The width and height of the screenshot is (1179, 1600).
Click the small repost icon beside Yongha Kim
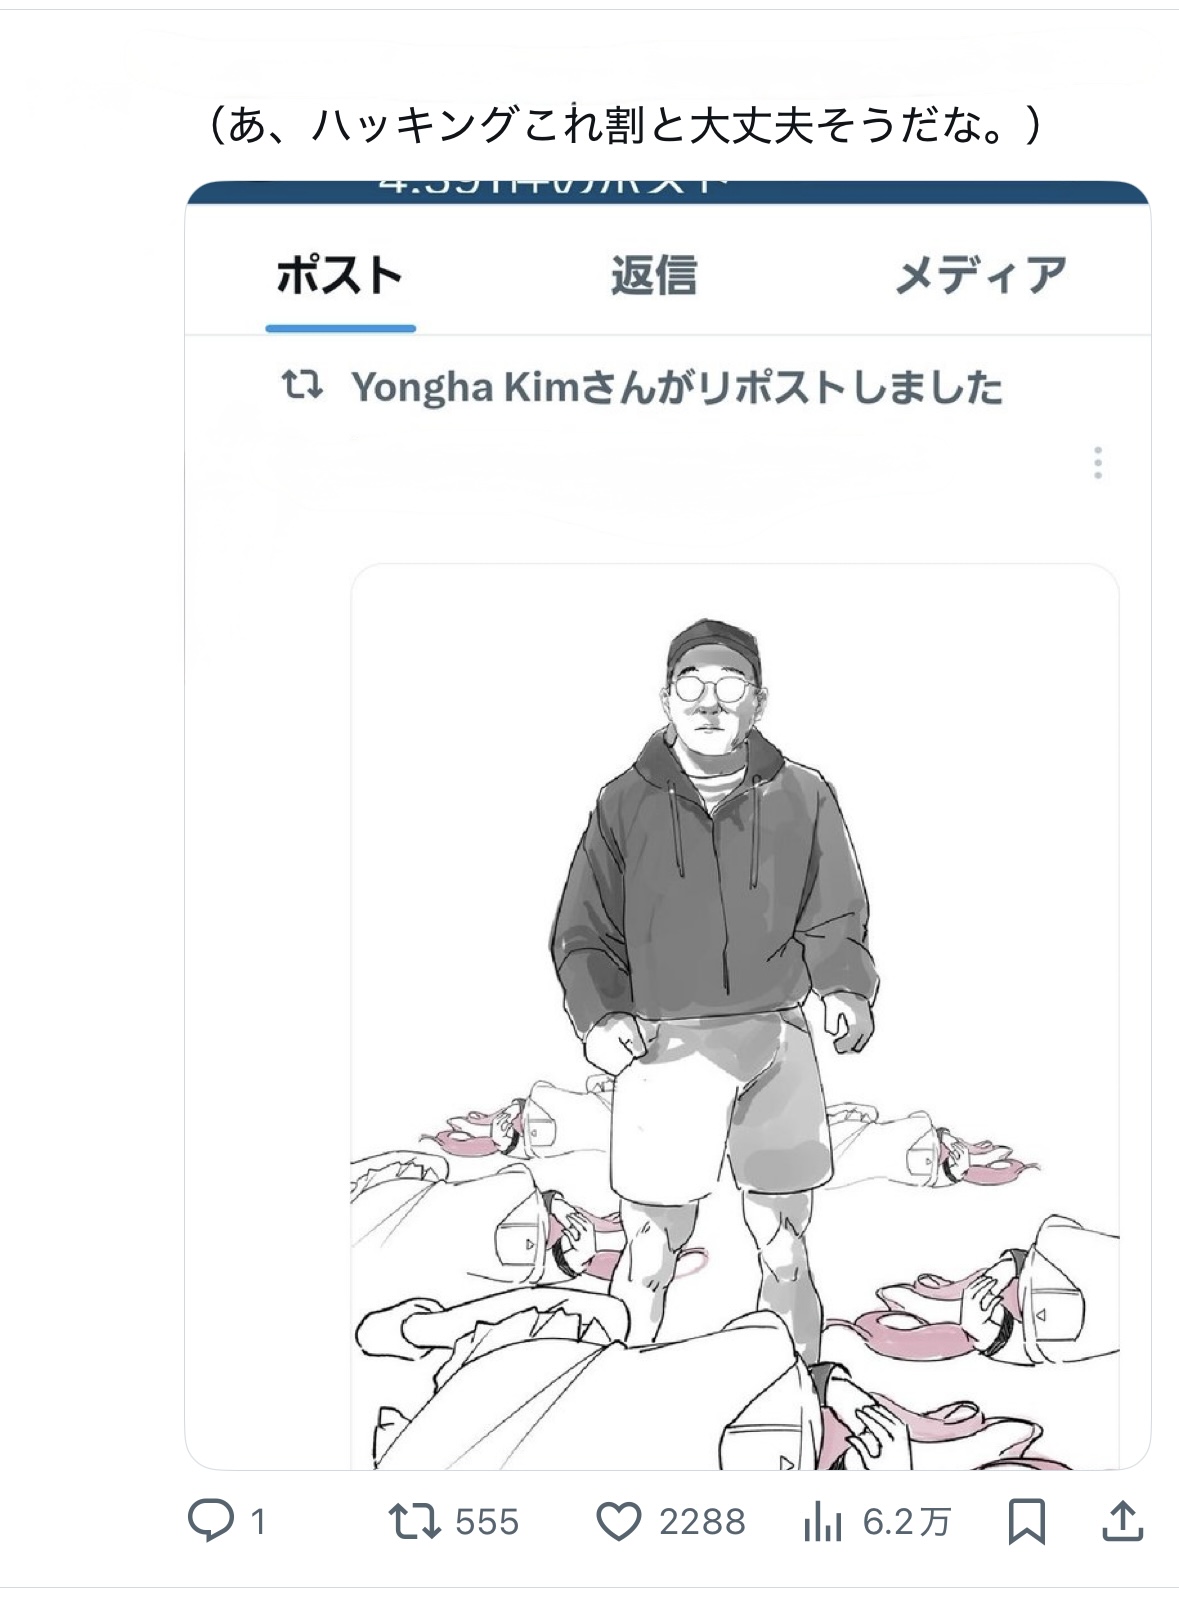click(x=301, y=385)
